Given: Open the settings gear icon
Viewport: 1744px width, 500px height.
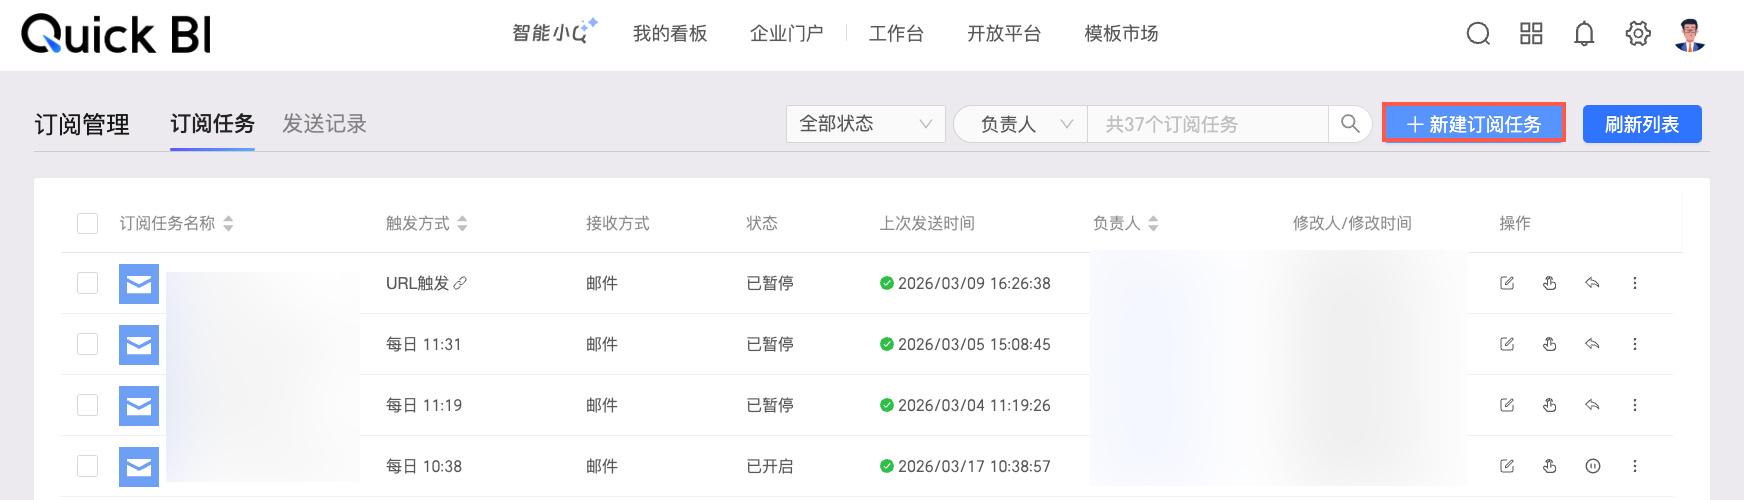Looking at the screenshot, I should (x=1638, y=34).
